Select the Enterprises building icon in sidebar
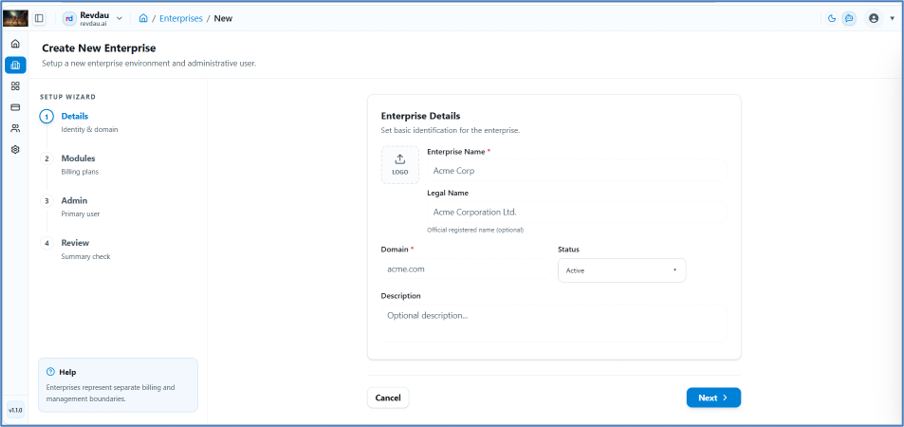The height and width of the screenshot is (427, 904). [16, 65]
